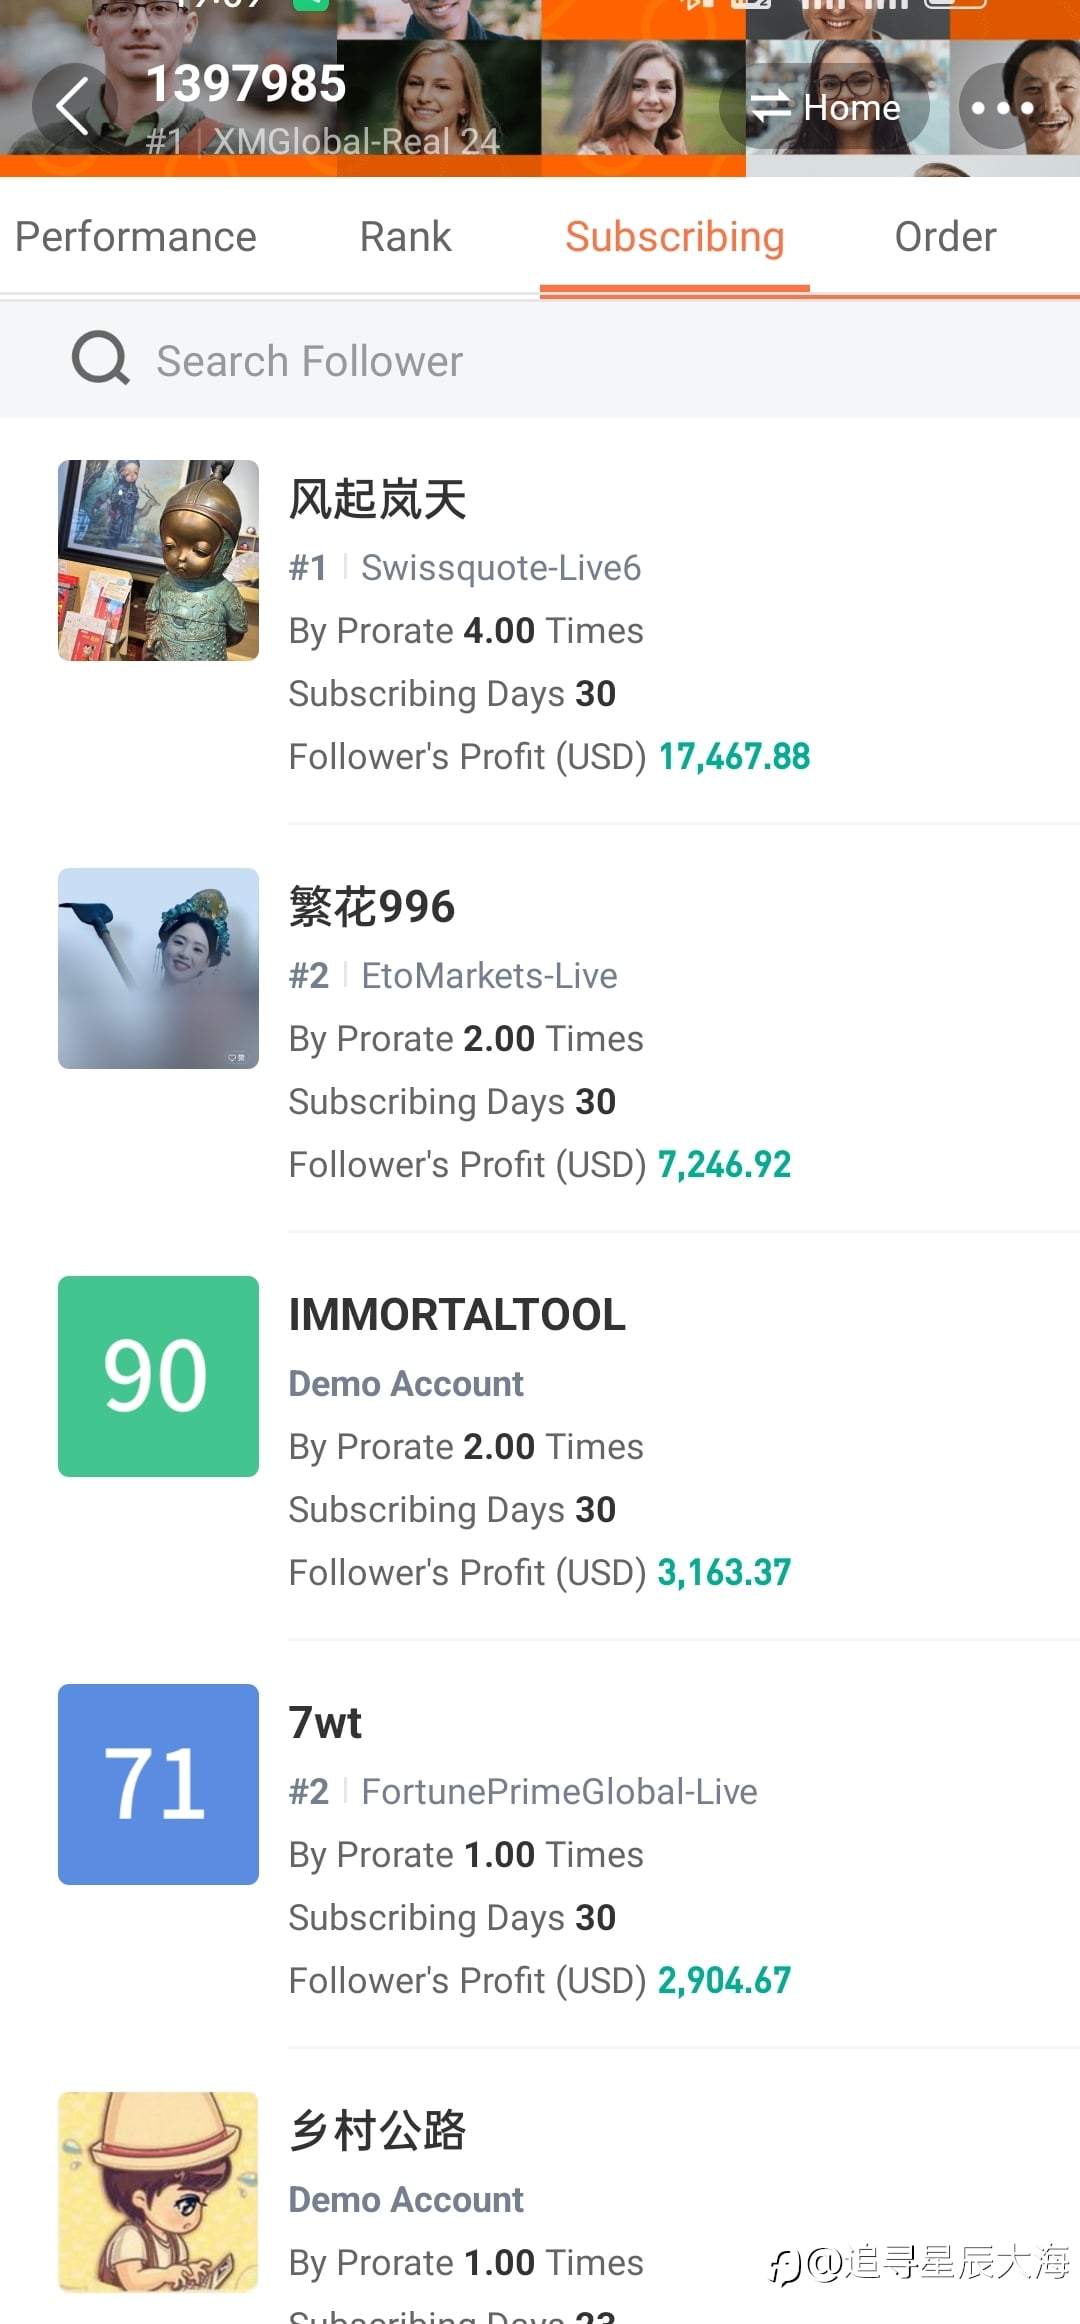Open follower name 风起岚天
The width and height of the screenshot is (1080, 2324).
[x=377, y=499]
